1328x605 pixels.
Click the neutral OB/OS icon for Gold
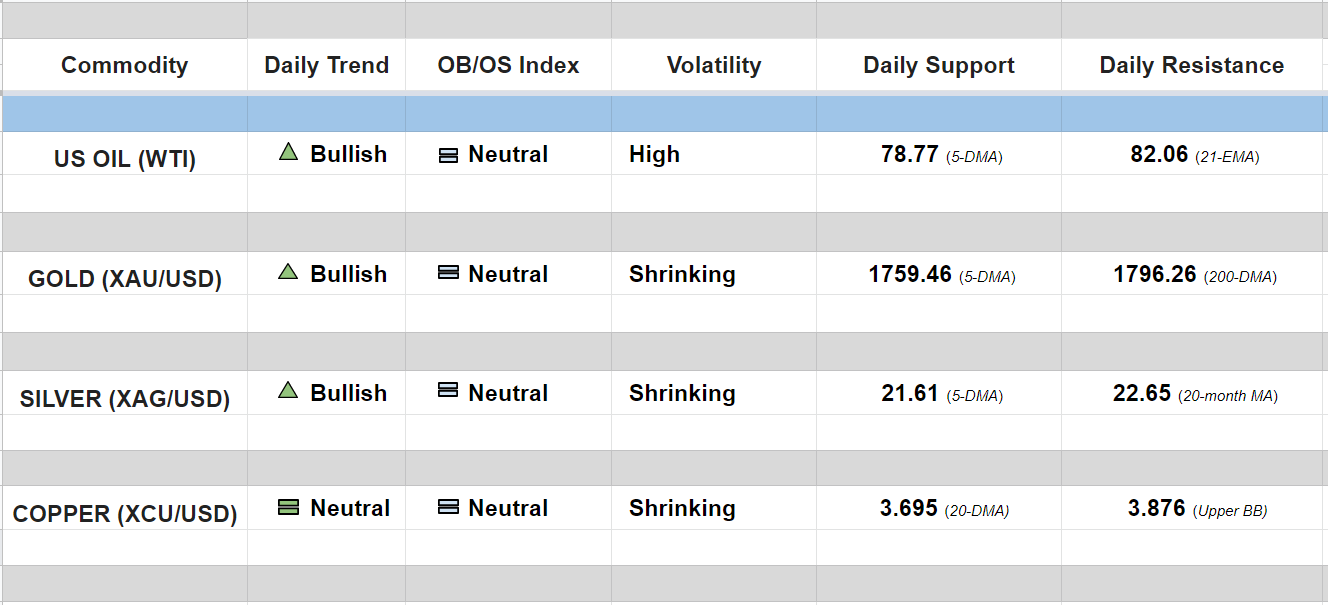tap(449, 273)
